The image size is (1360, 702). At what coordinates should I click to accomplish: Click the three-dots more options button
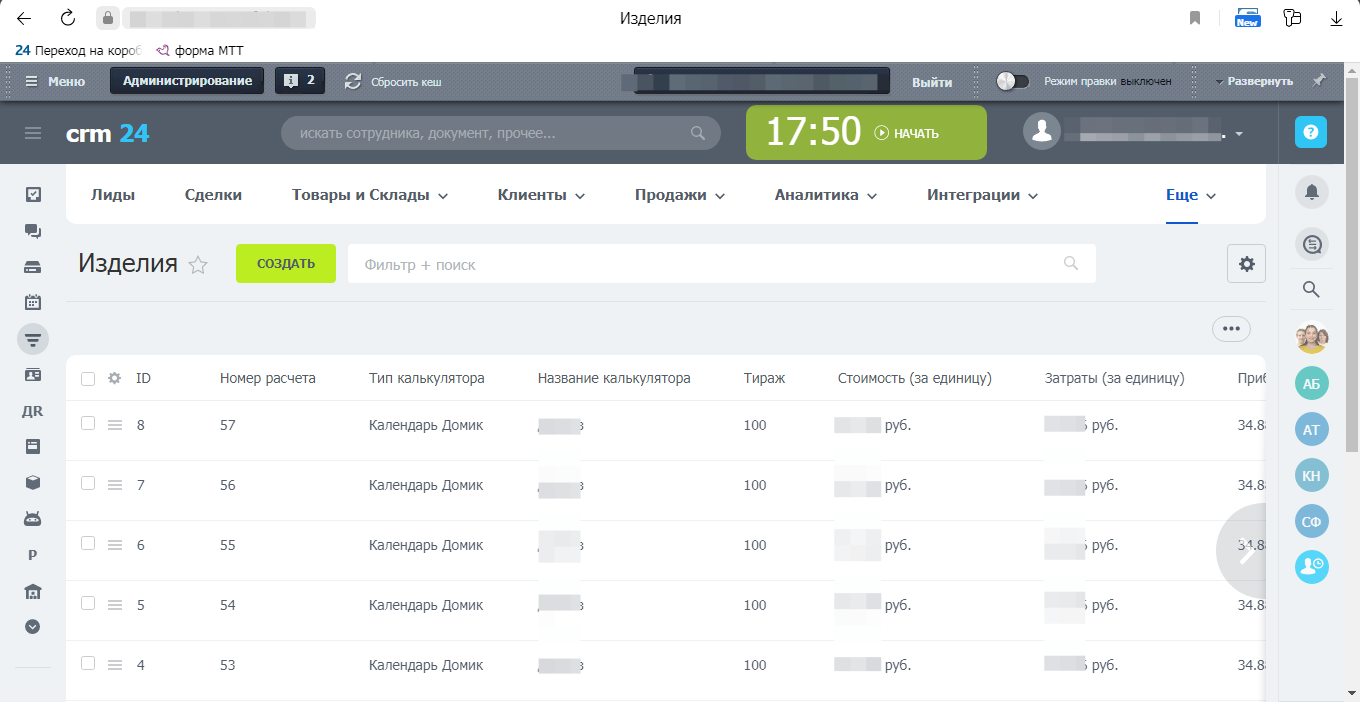click(x=1231, y=328)
